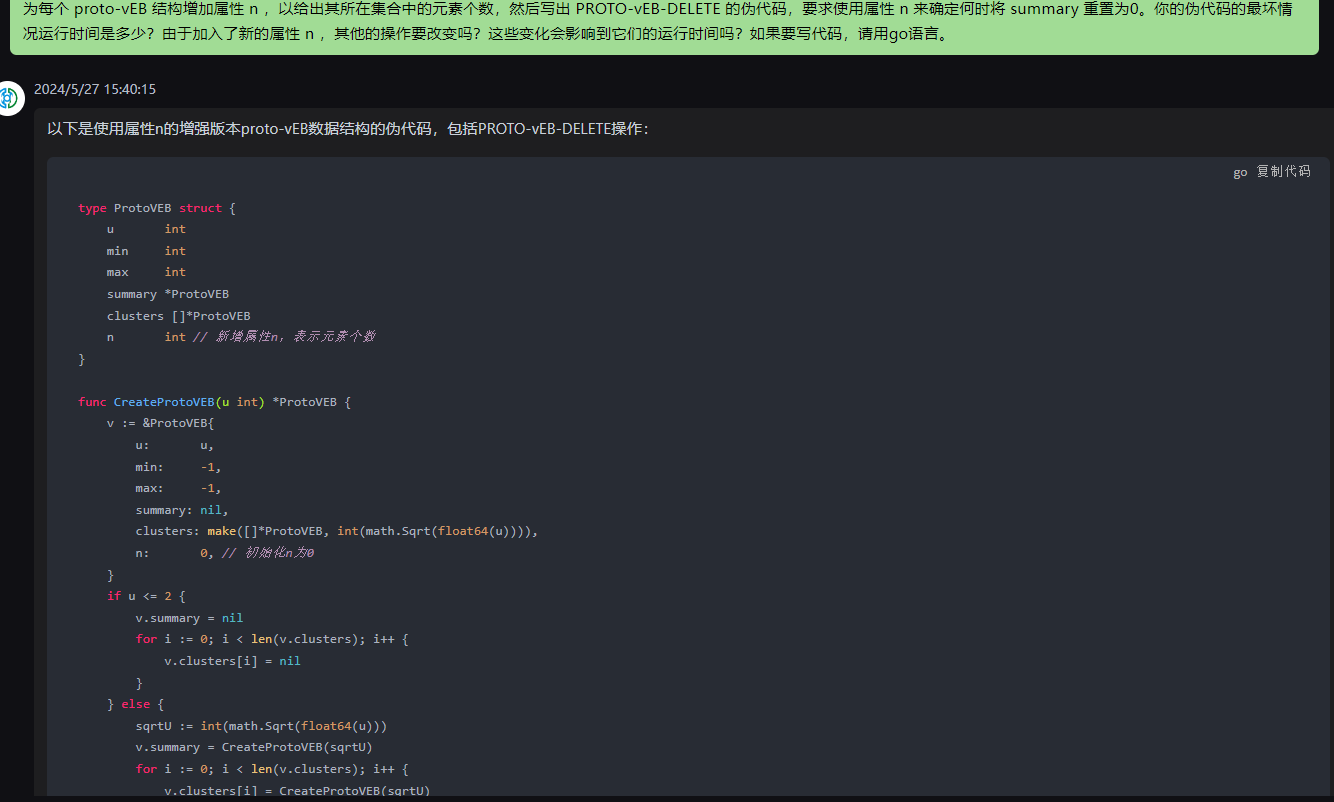
Task: Click the 'v := &ProtoVEB{' line
Action: 161,423
